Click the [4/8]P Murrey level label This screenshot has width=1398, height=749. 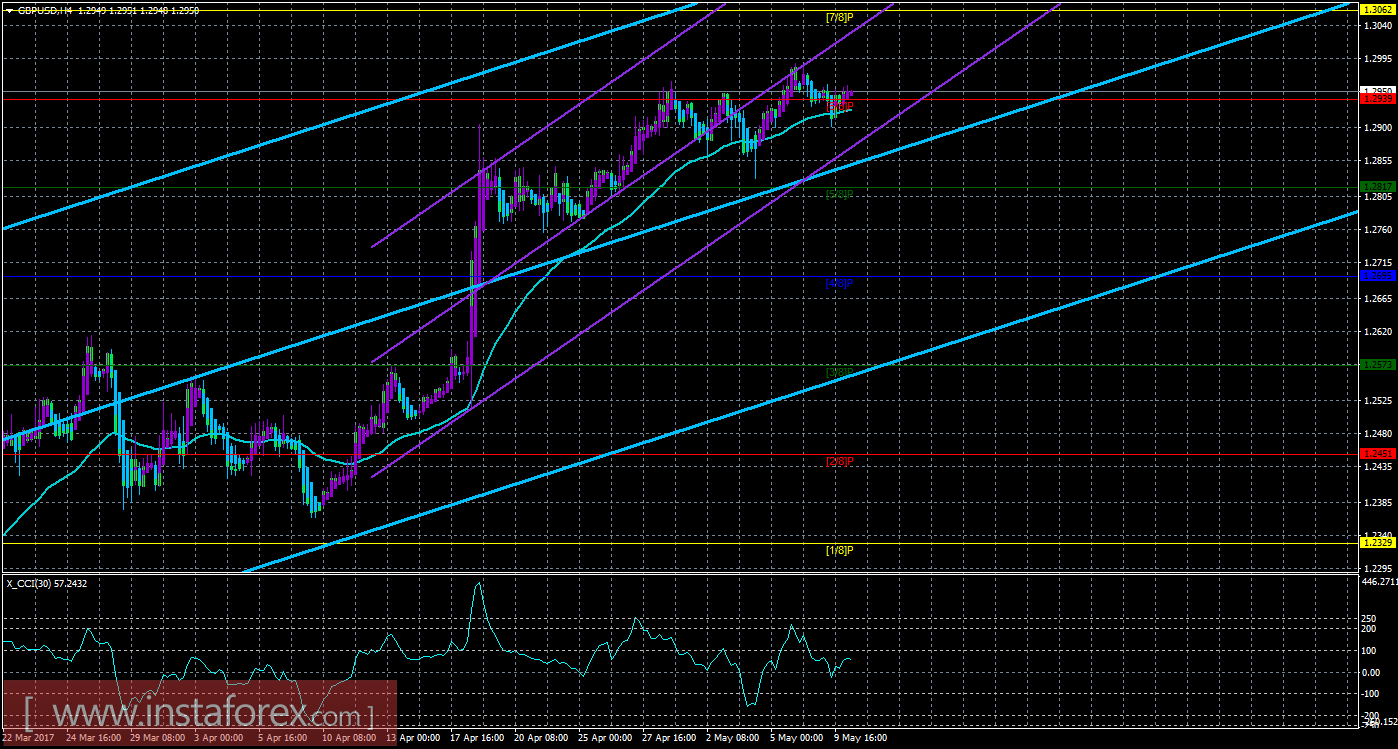839,283
